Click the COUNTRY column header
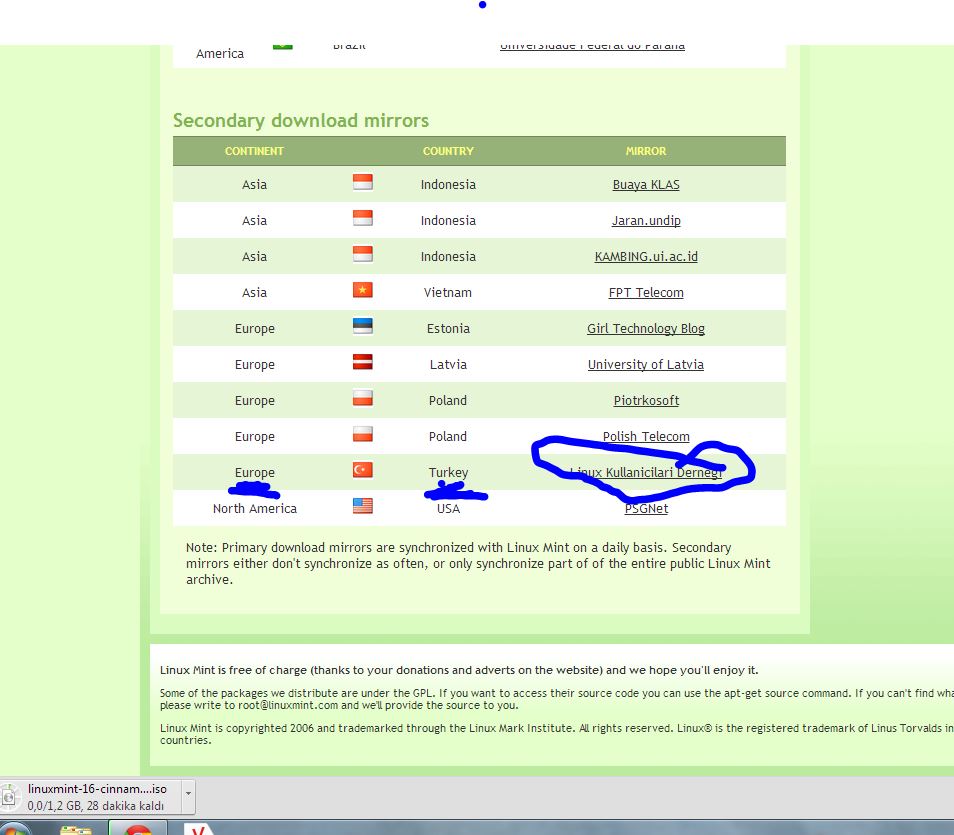This screenshot has height=835, width=954. point(448,151)
